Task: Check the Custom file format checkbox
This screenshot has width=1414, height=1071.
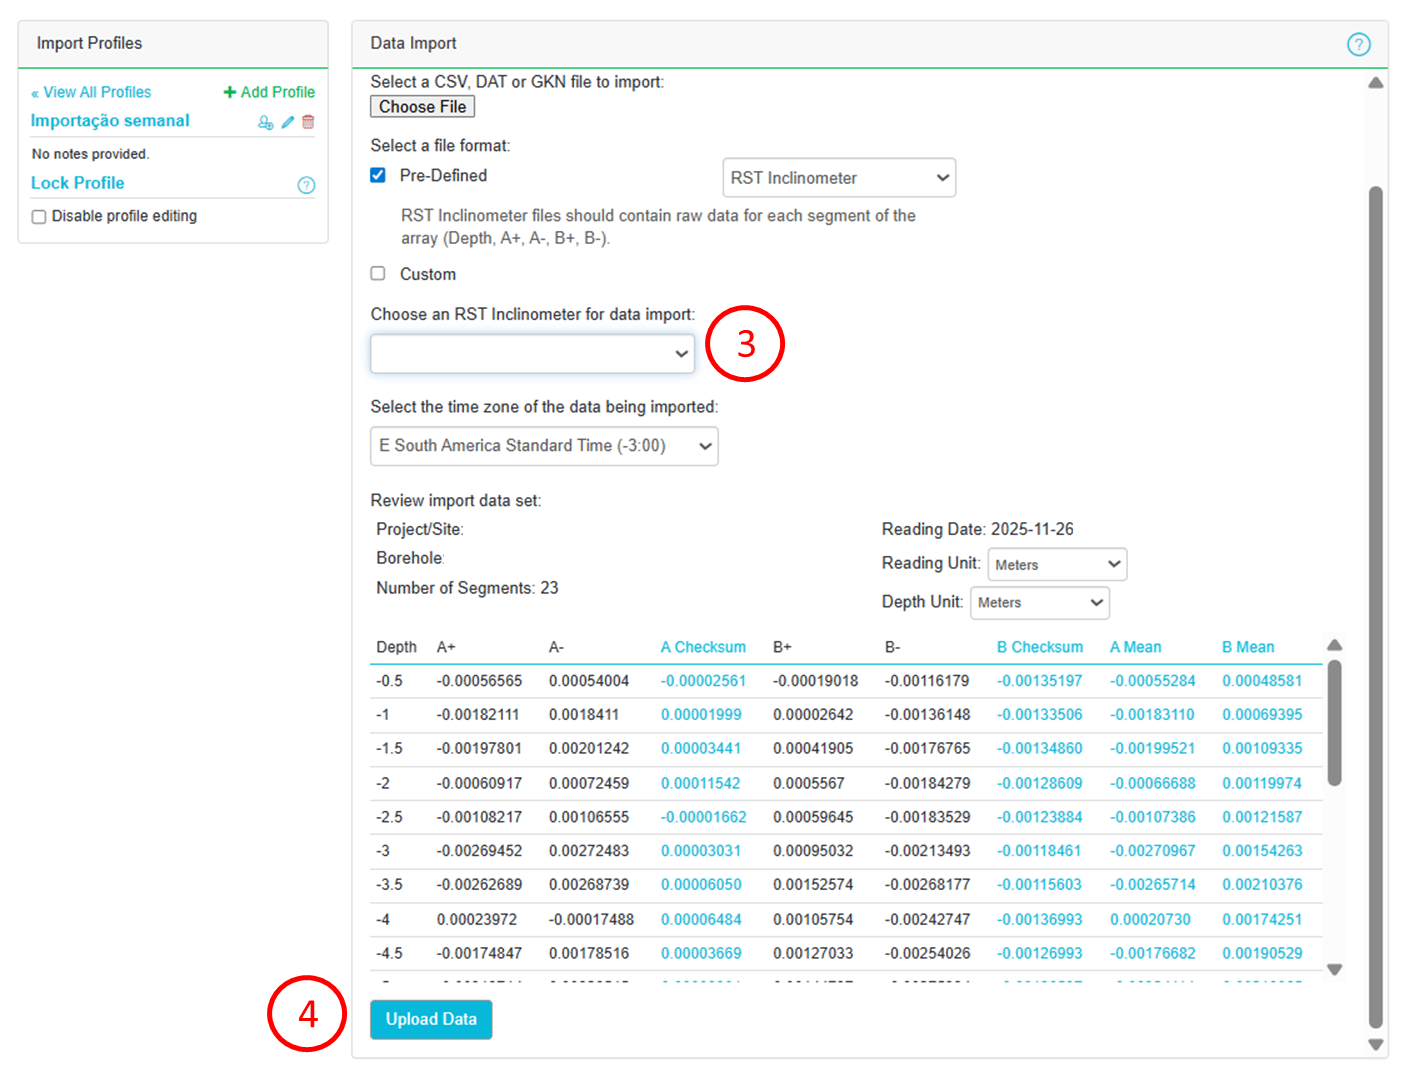Action: pos(378,273)
